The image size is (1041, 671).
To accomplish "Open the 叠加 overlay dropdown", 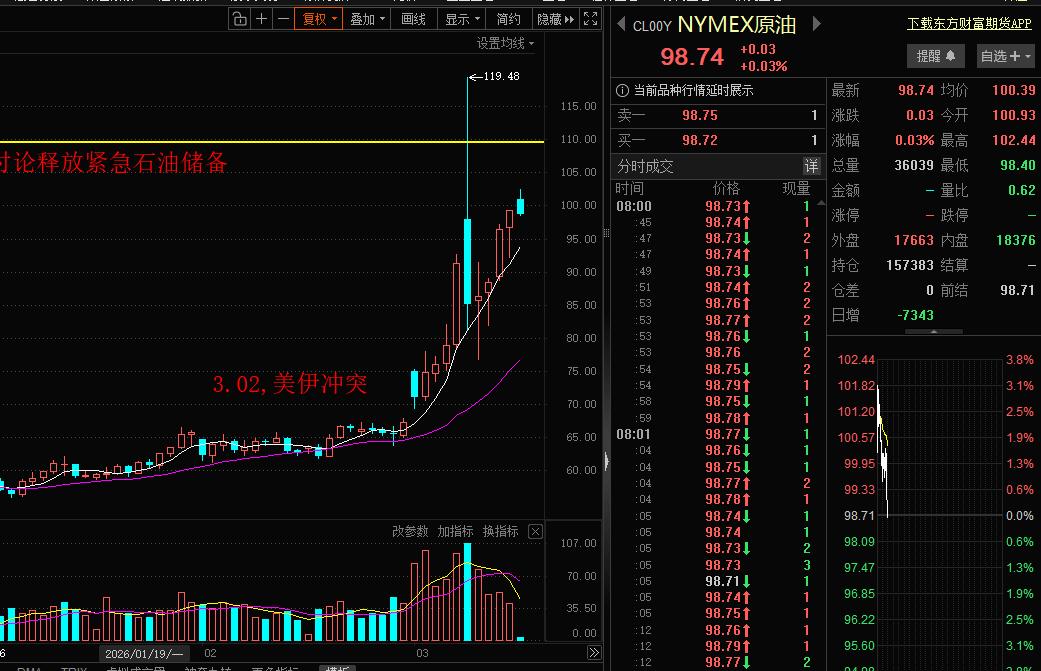I will (x=367, y=19).
